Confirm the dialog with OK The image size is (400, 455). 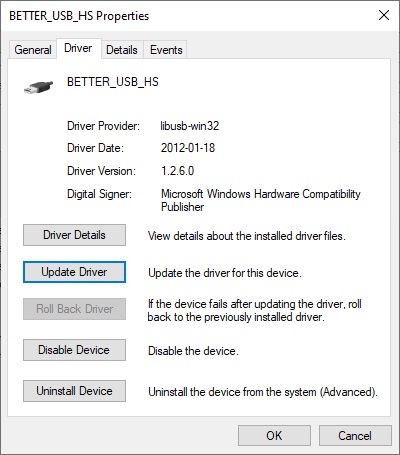click(274, 435)
